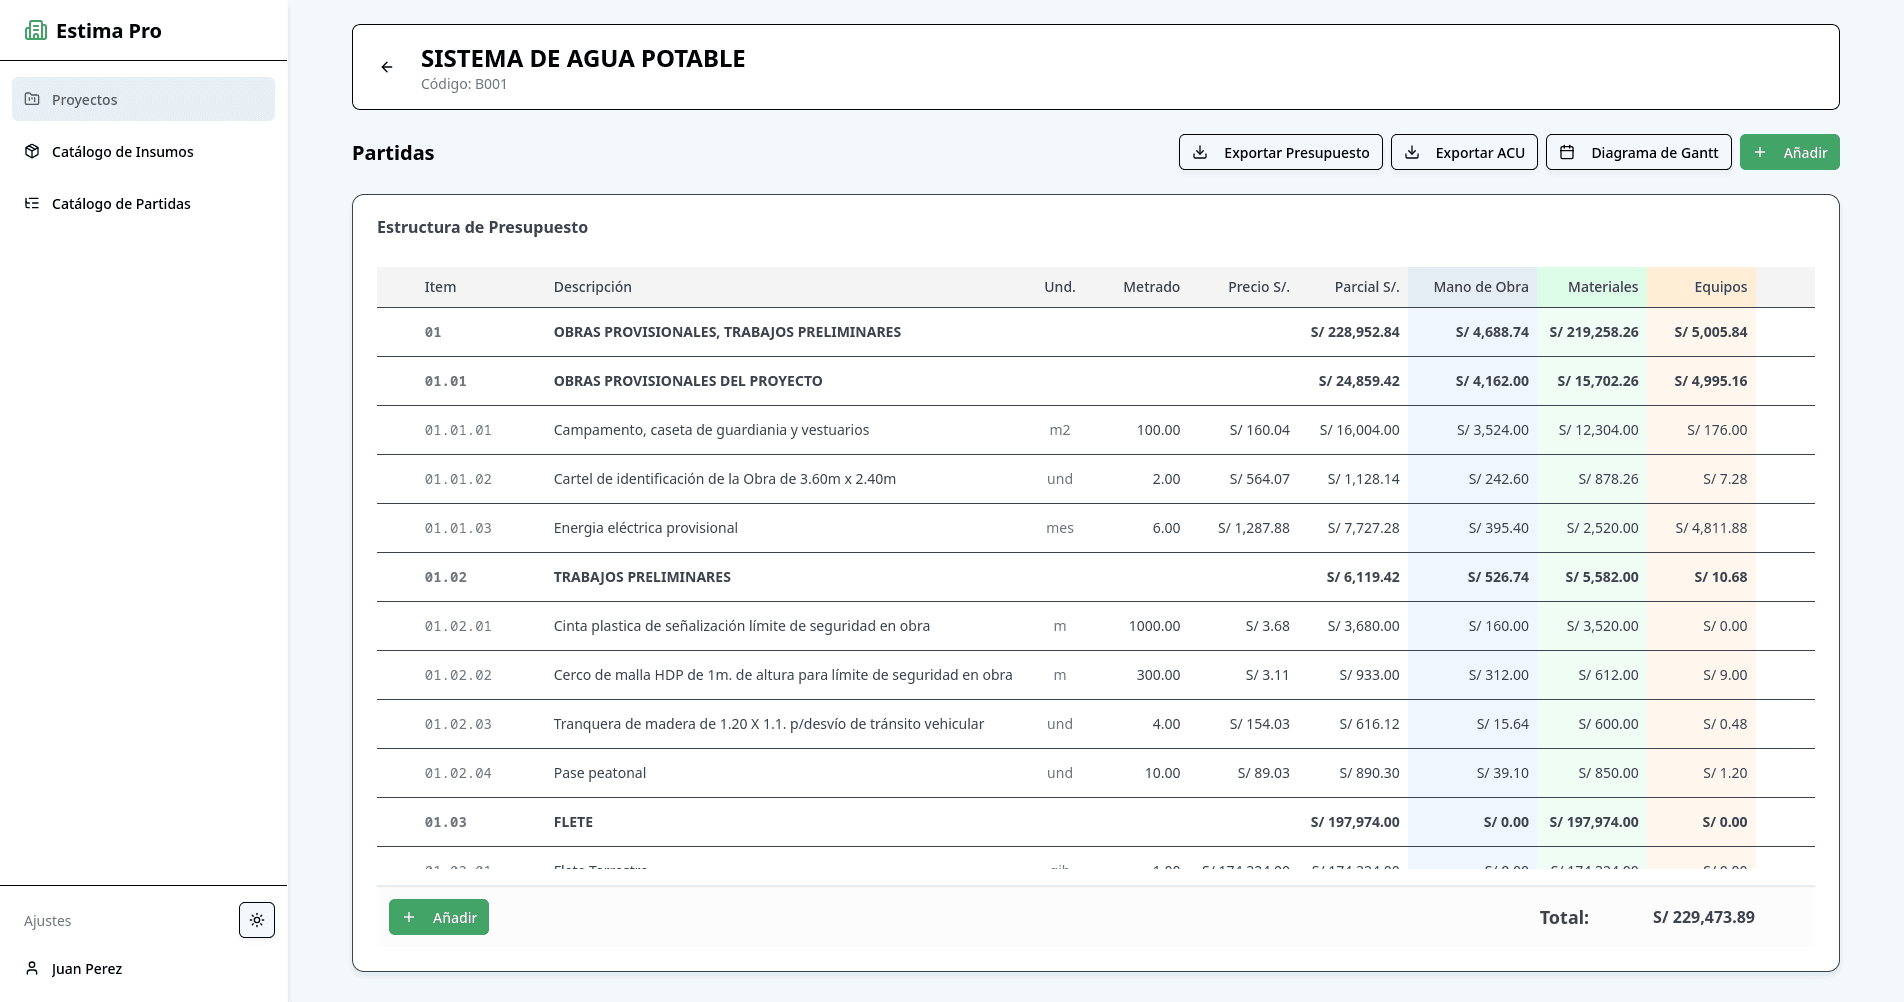Select the Pase peatonal row

1095,773
